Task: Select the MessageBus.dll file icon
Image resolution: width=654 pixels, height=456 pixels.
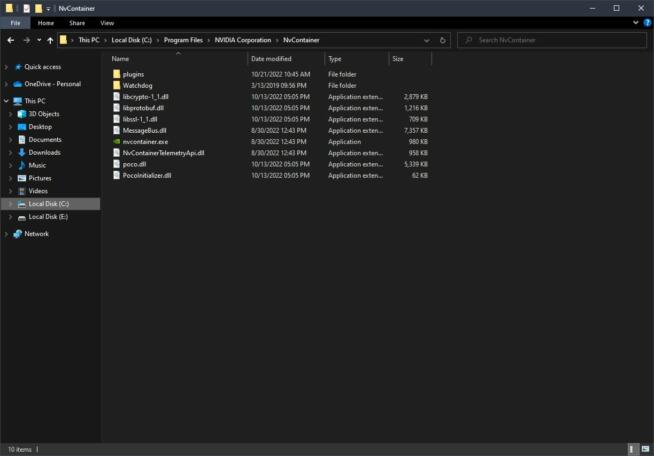Action: click(x=116, y=130)
